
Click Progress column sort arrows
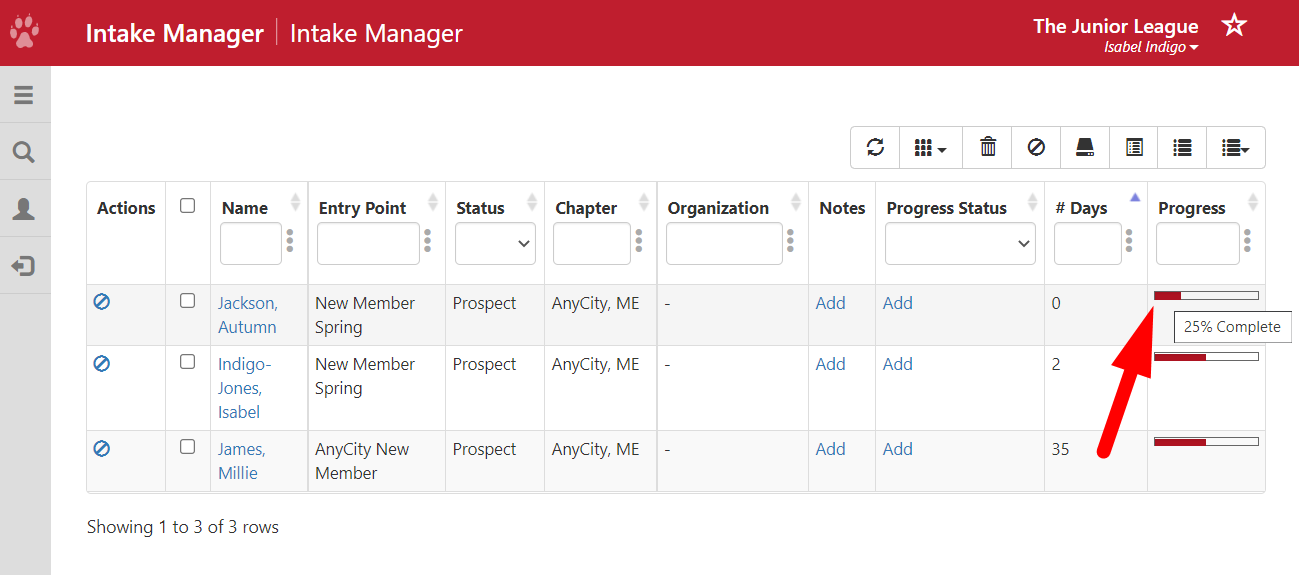(x=1253, y=202)
